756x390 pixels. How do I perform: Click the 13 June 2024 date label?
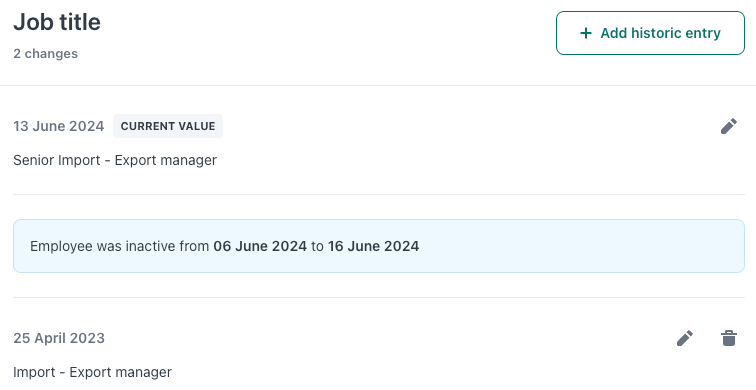click(58, 126)
